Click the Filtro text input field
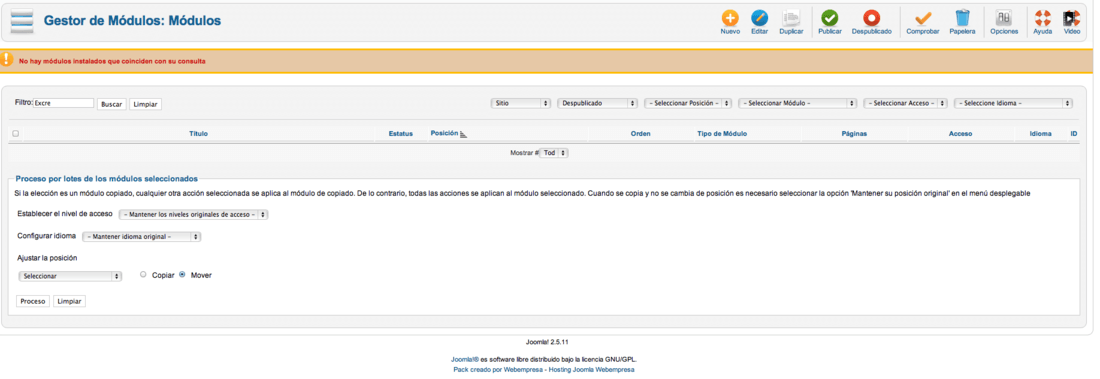The image size is (1100, 379). [x=63, y=103]
